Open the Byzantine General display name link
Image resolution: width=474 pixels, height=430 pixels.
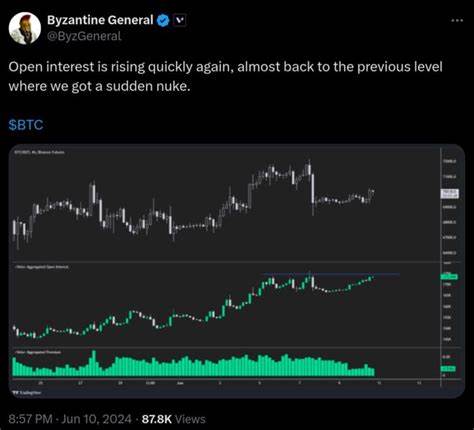100,20
